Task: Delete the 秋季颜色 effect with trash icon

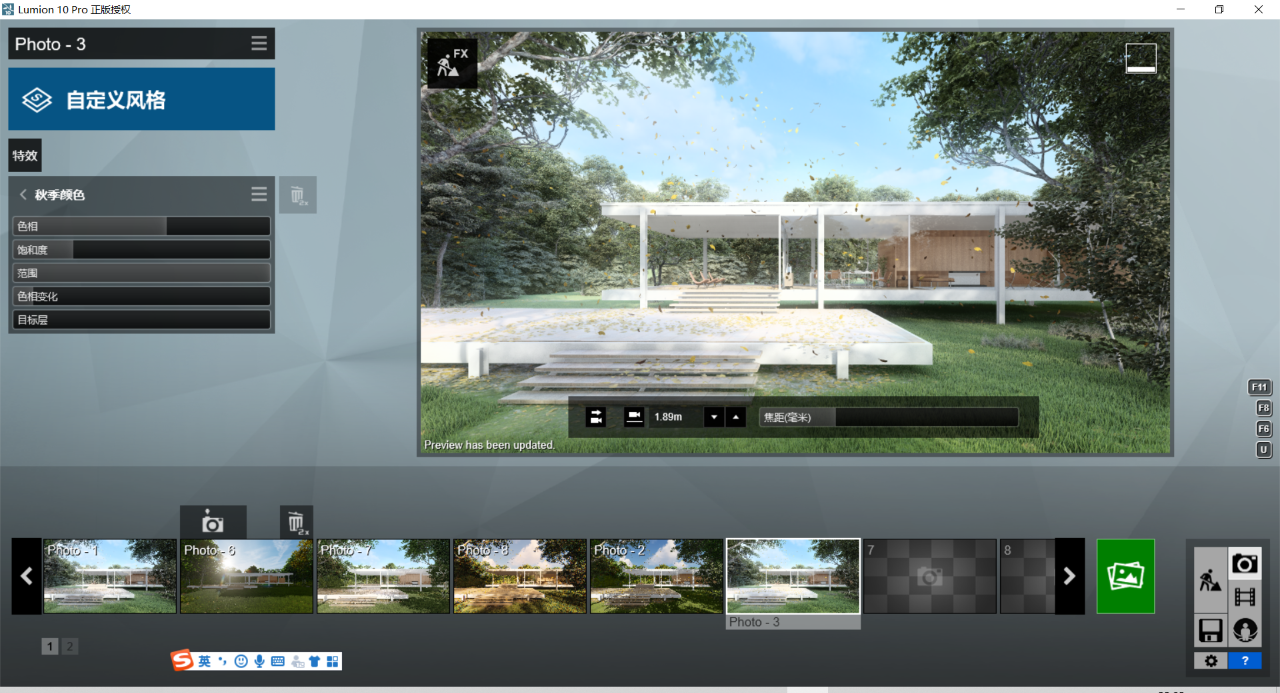Action: (298, 195)
